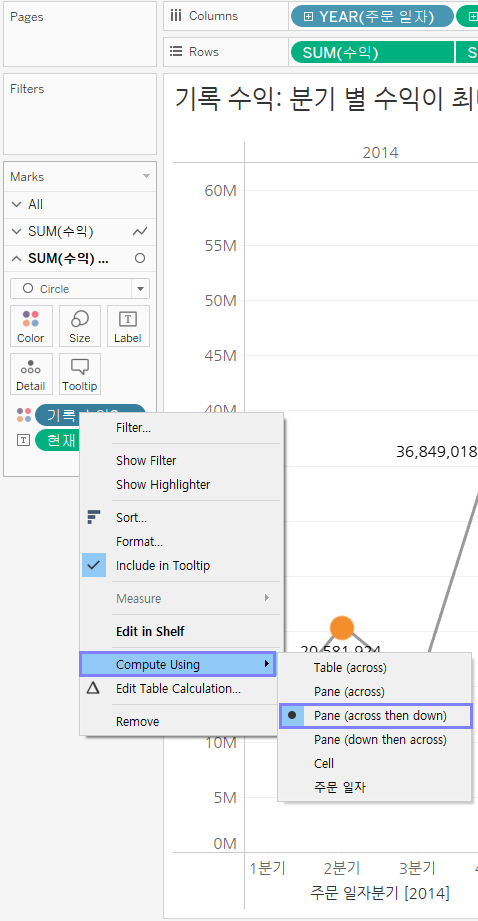The width and height of the screenshot is (478, 921).
Task: Select Pane (down then across) option
Action: (x=375, y=740)
